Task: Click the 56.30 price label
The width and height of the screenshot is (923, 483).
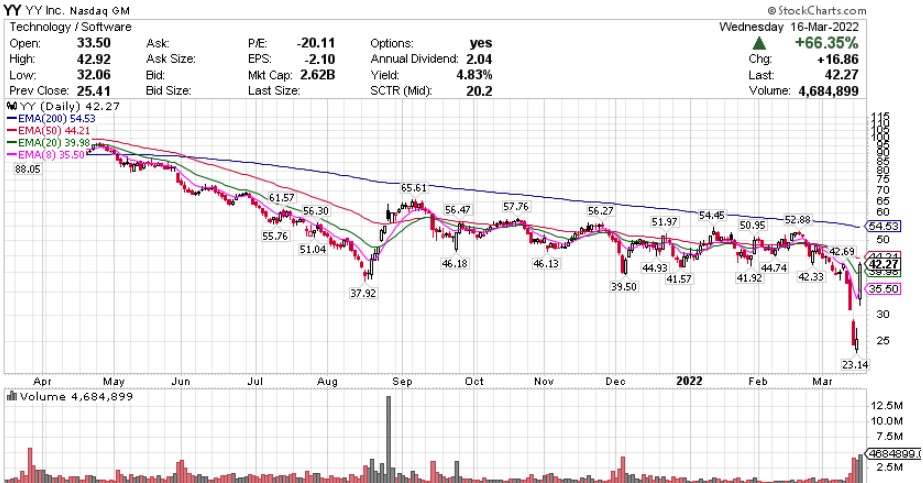Action: pyautogui.click(x=316, y=211)
